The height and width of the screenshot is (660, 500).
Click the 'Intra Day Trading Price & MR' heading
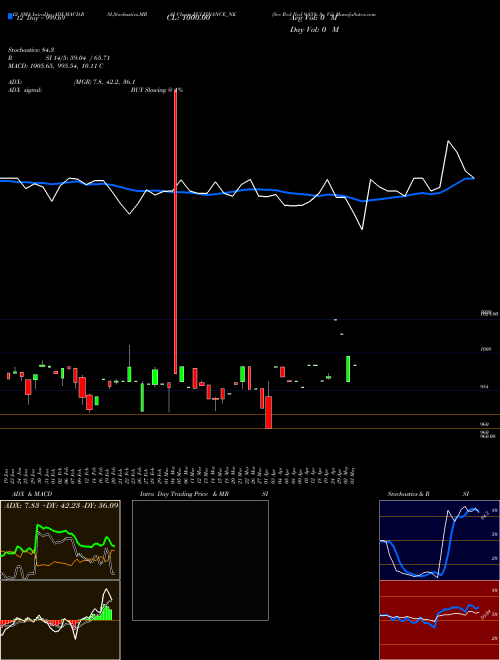(184, 494)
